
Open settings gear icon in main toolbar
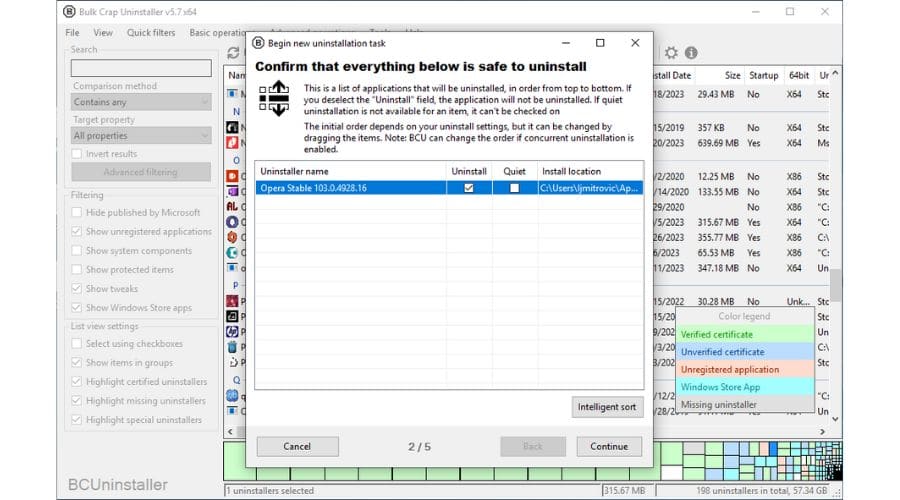coord(671,53)
